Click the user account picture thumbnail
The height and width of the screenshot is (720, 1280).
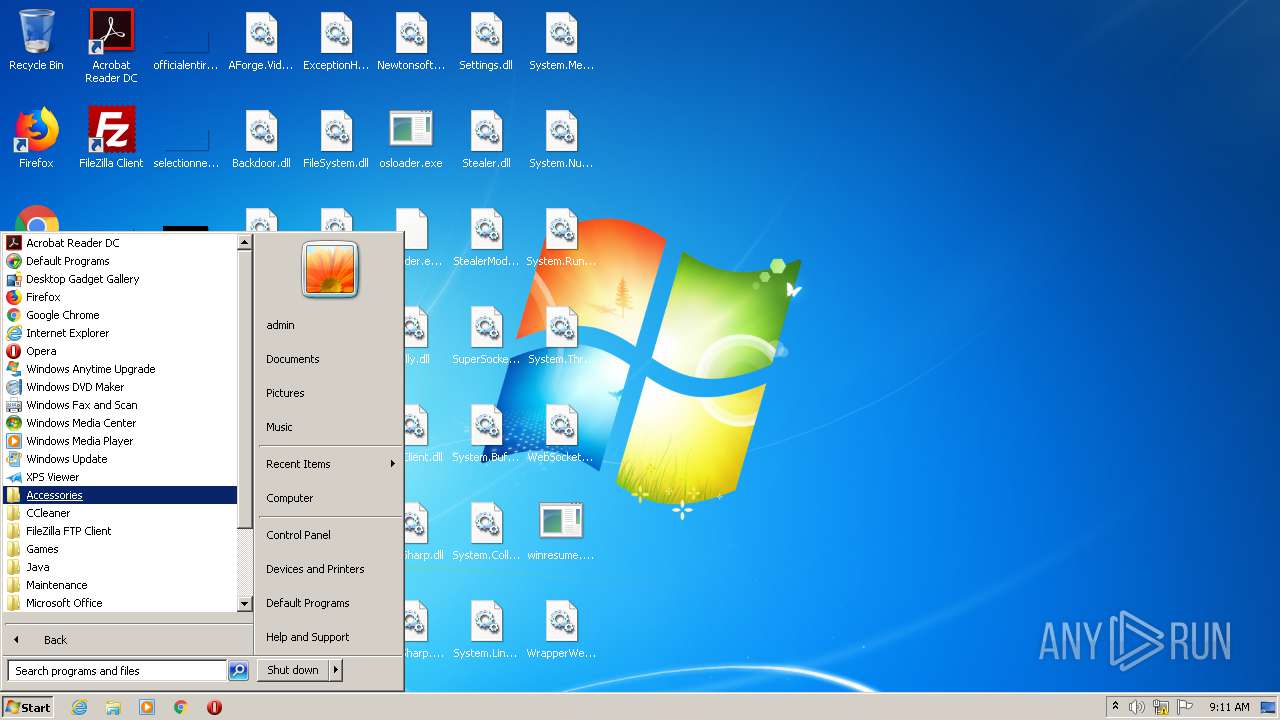[330, 270]
